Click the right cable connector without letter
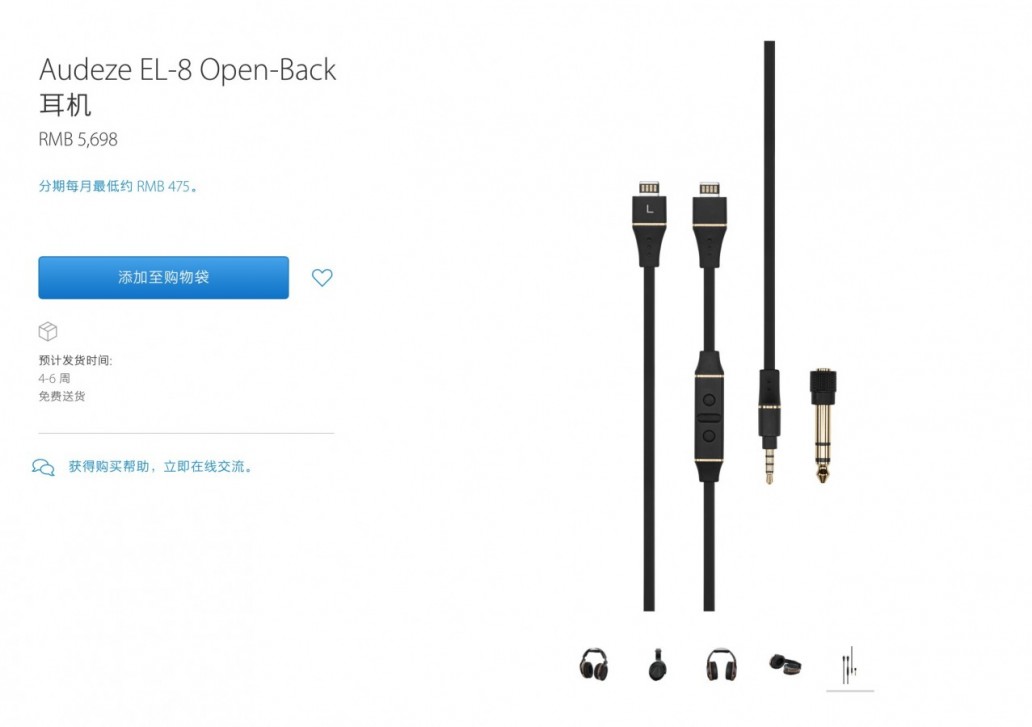 pos(709,224)
